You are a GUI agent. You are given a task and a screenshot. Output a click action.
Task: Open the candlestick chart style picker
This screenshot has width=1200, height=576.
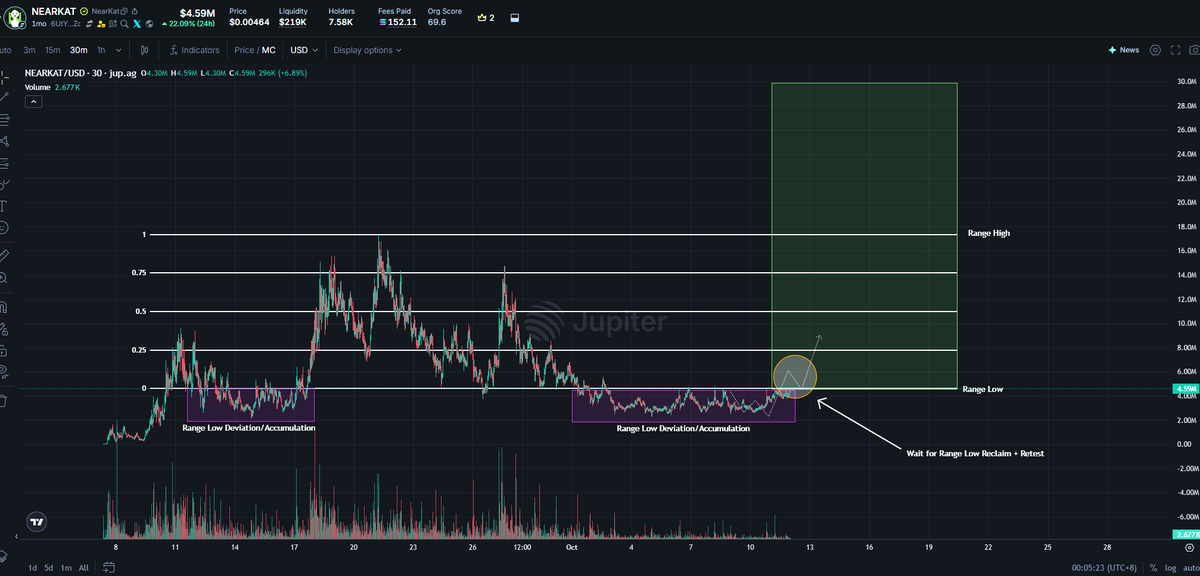coord(145,49)
